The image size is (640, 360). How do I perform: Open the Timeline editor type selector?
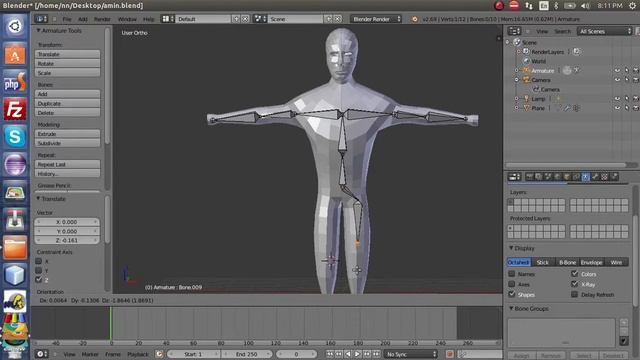click(41, 354)
